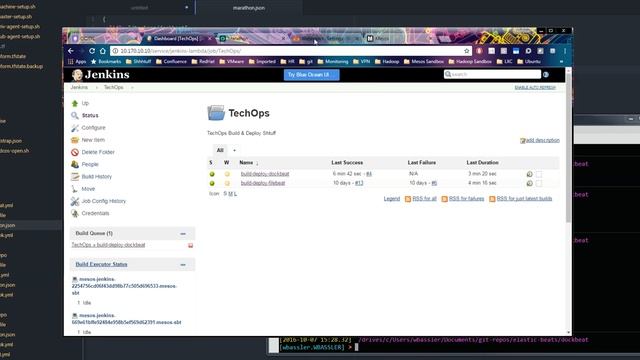This screenshot has width=640, height=360.
Task: Click the Jenkins breadcrumb link
Action: click(79, 87)
